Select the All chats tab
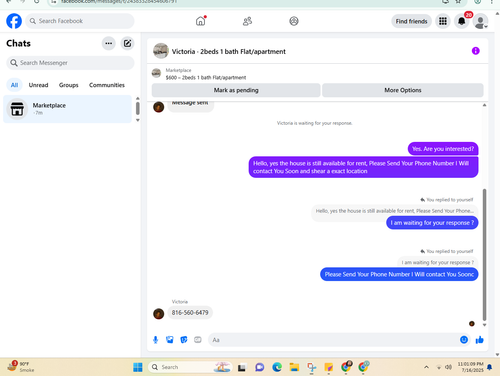This screenshot has height=376, width=500. click(x=14, y=85)
